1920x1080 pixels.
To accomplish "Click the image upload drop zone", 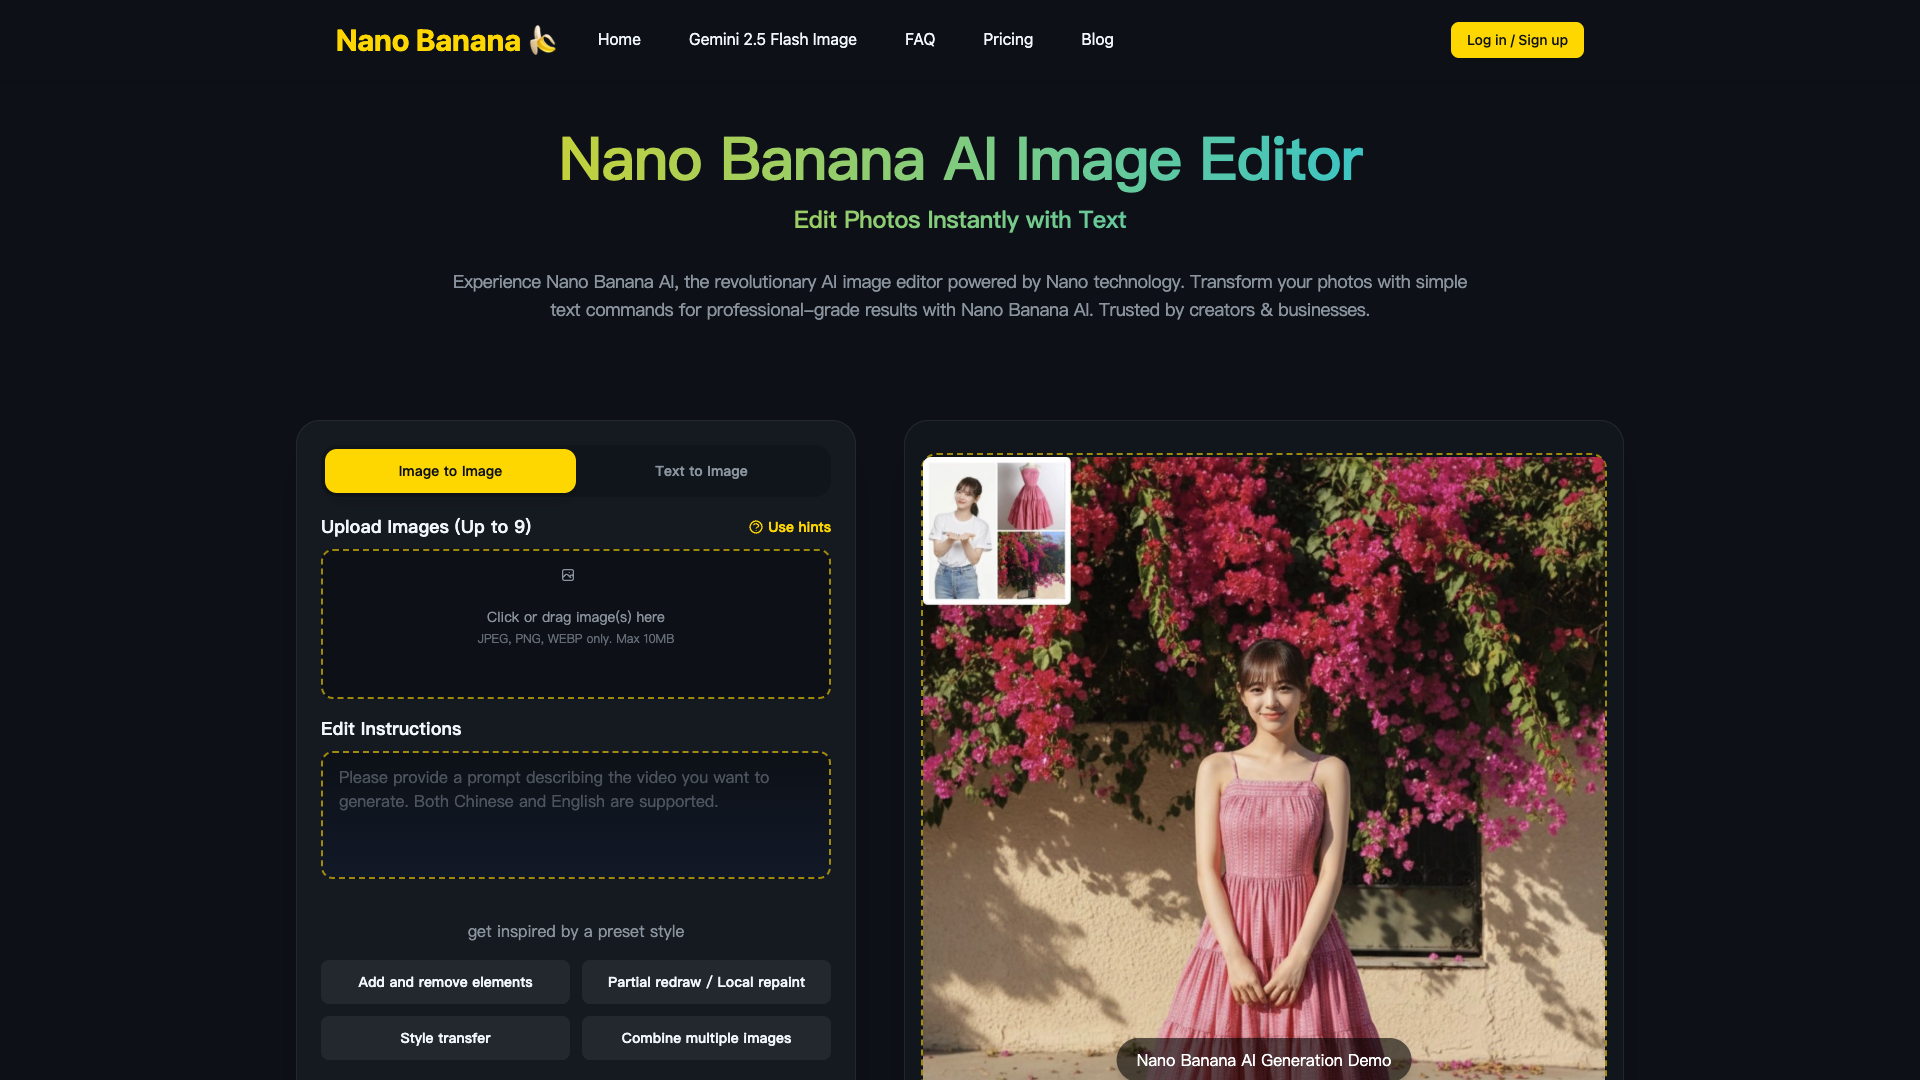I will (575, 623).
